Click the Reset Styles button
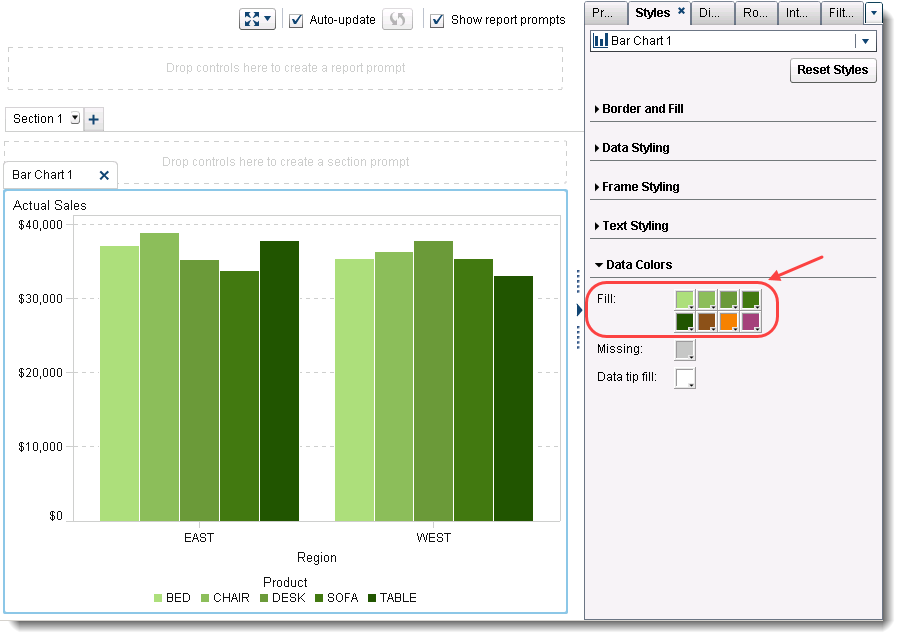Image resolution: width=903 pixels, height=641 pixels. tap(833, 70)
